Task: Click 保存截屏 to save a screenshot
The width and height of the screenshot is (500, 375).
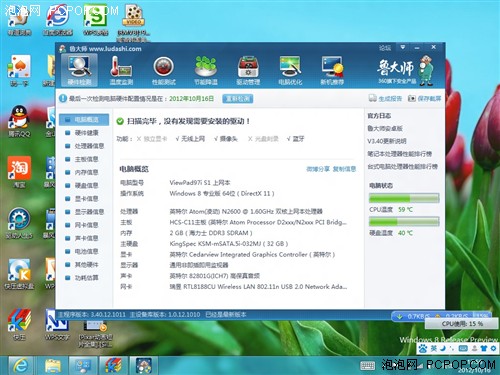Action: coord(424,98)
